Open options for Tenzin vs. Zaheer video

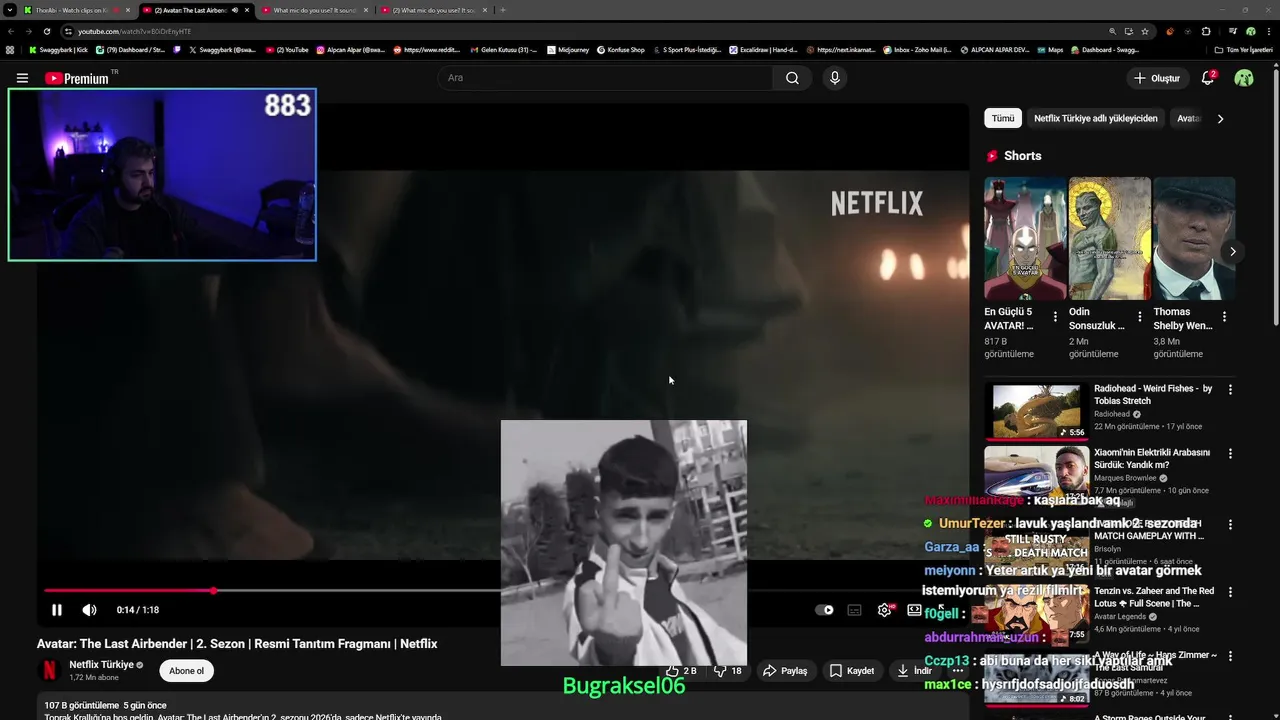click(x=1230, y=592)
